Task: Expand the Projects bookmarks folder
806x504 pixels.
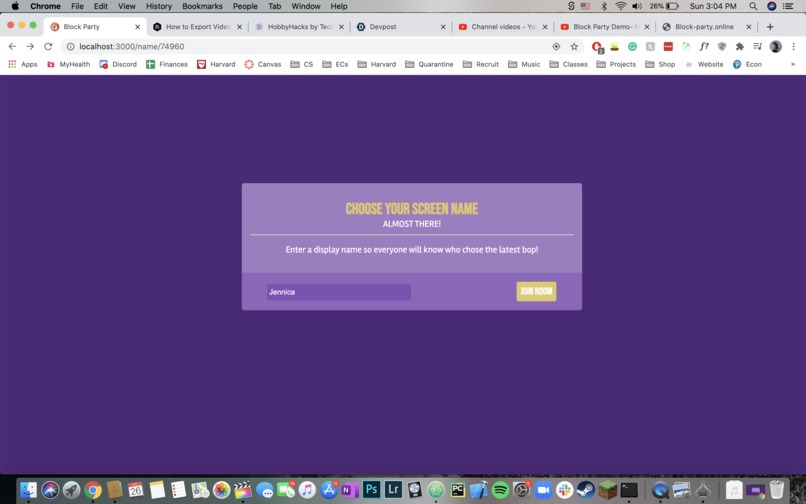Action: click(616, 64)
